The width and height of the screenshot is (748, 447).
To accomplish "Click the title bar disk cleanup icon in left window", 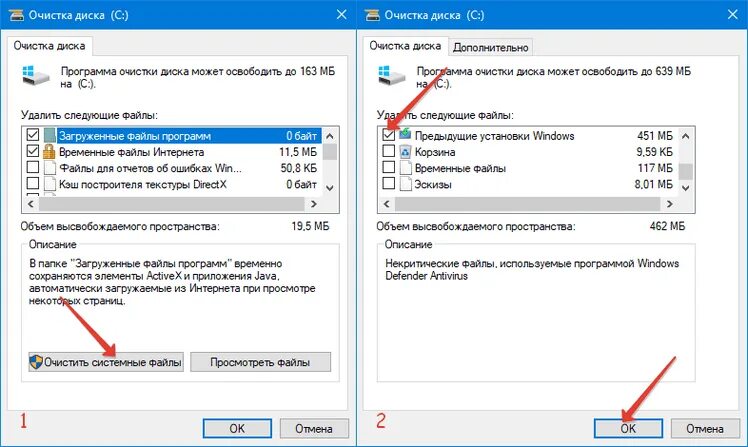I will (x=16, y=15).
